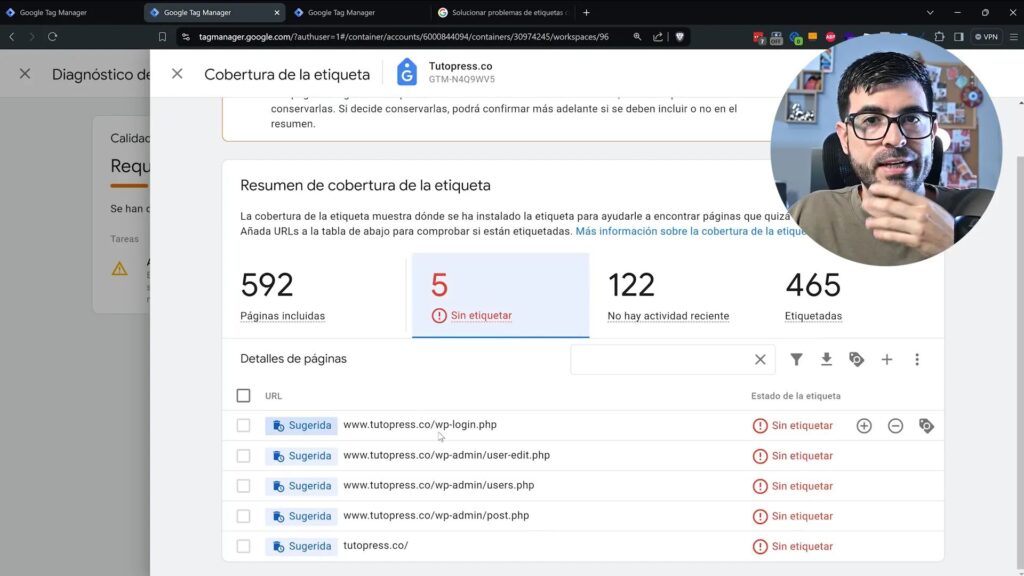Screen dimensions: 1024x576
Task: Switch to Solucionar problemas de etiquetas browser tab
Action: pos(502,12)
